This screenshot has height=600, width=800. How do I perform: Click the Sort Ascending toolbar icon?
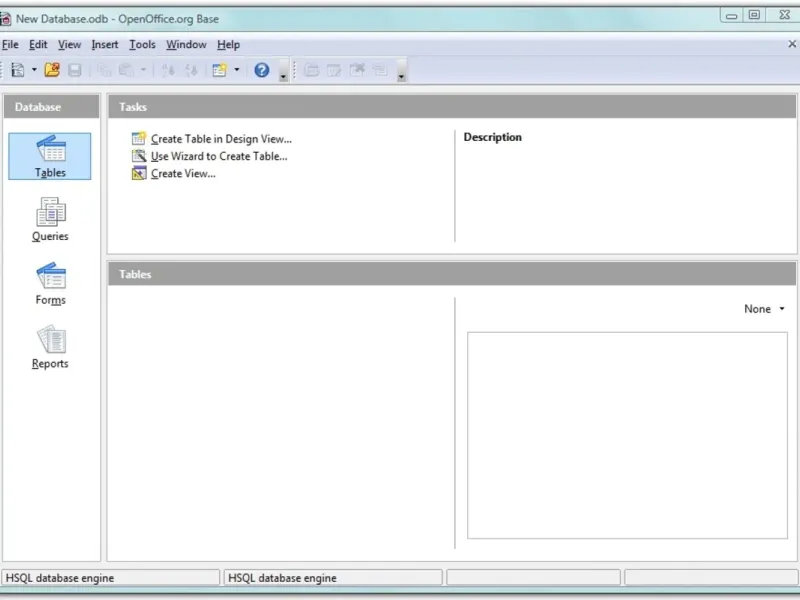168,70
